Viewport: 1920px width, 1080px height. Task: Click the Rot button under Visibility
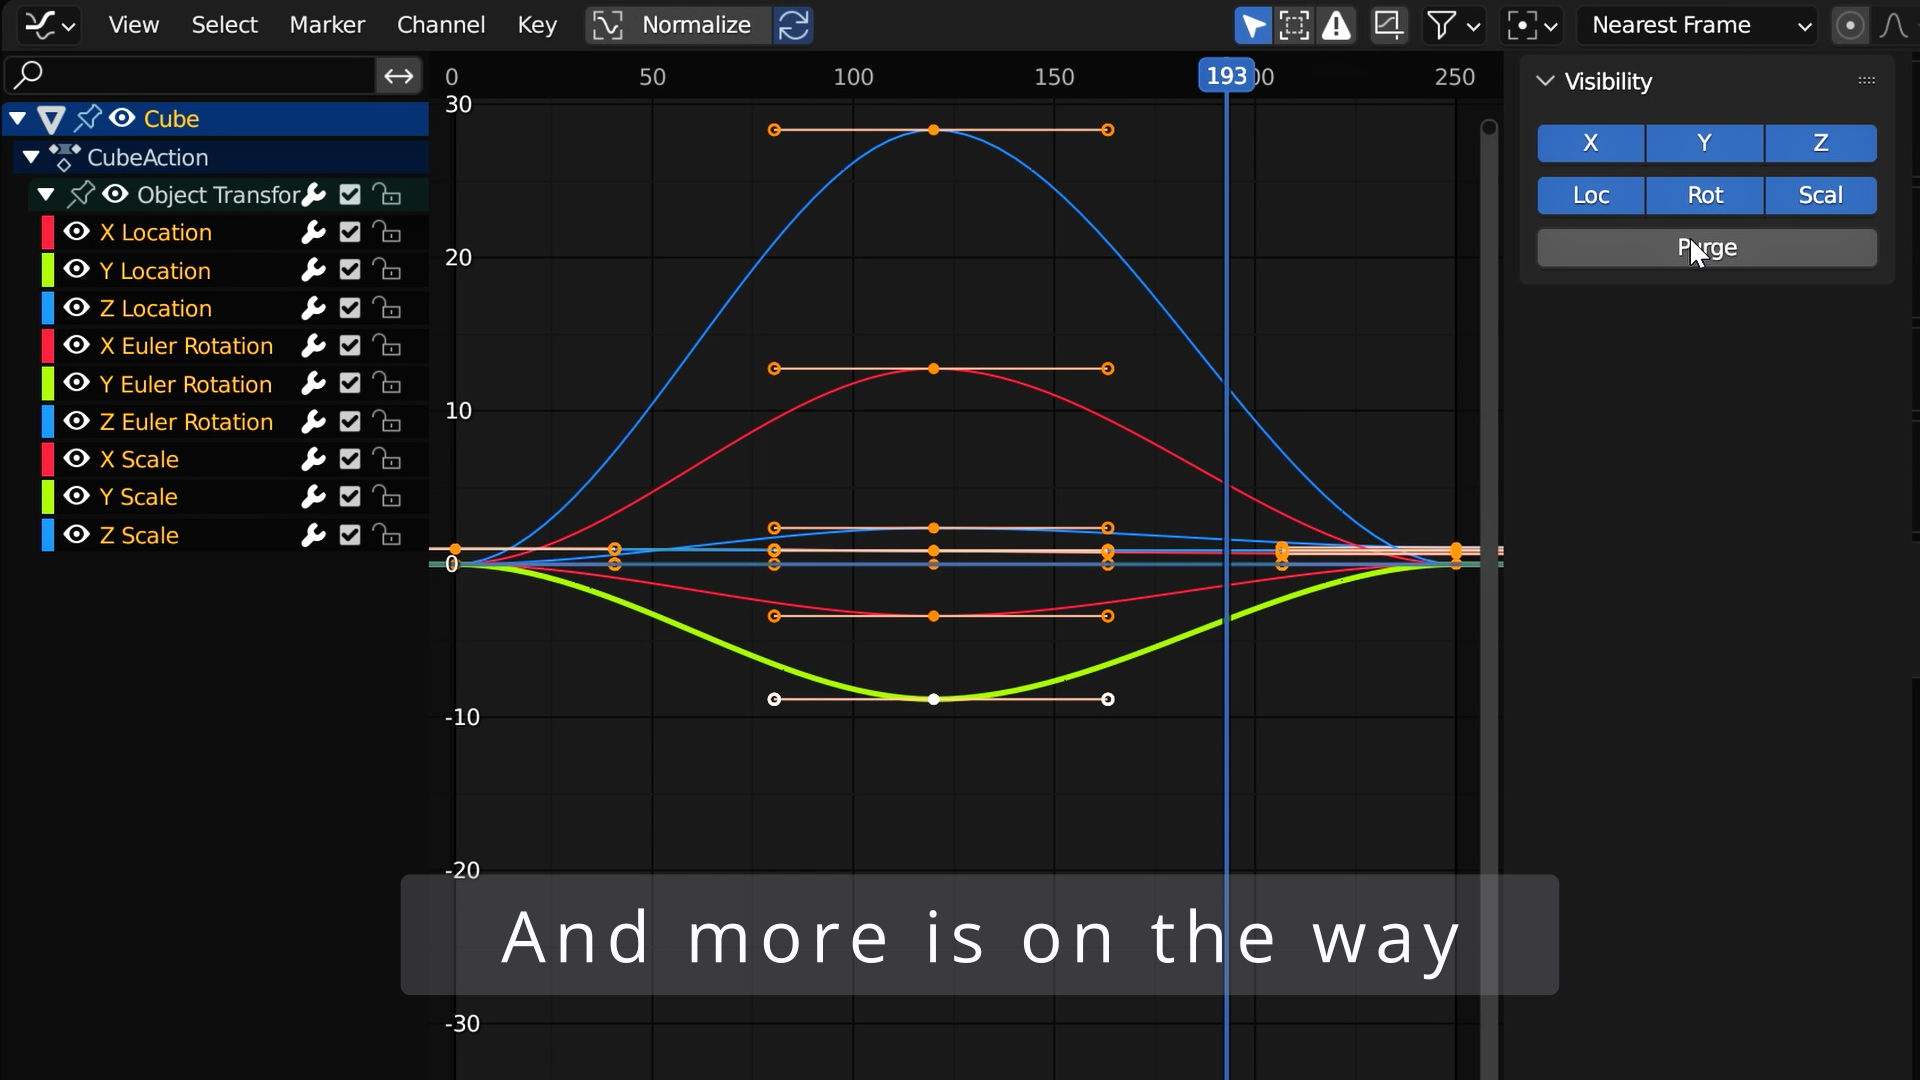pos(1705,195)
